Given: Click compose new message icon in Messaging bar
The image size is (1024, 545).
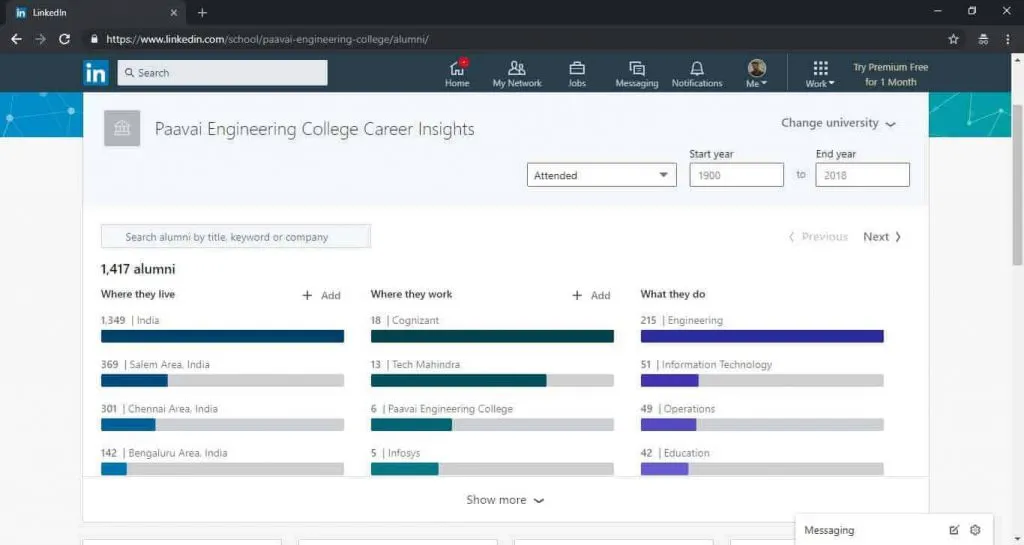Looking at the screenshot, I should pos(953,530).
